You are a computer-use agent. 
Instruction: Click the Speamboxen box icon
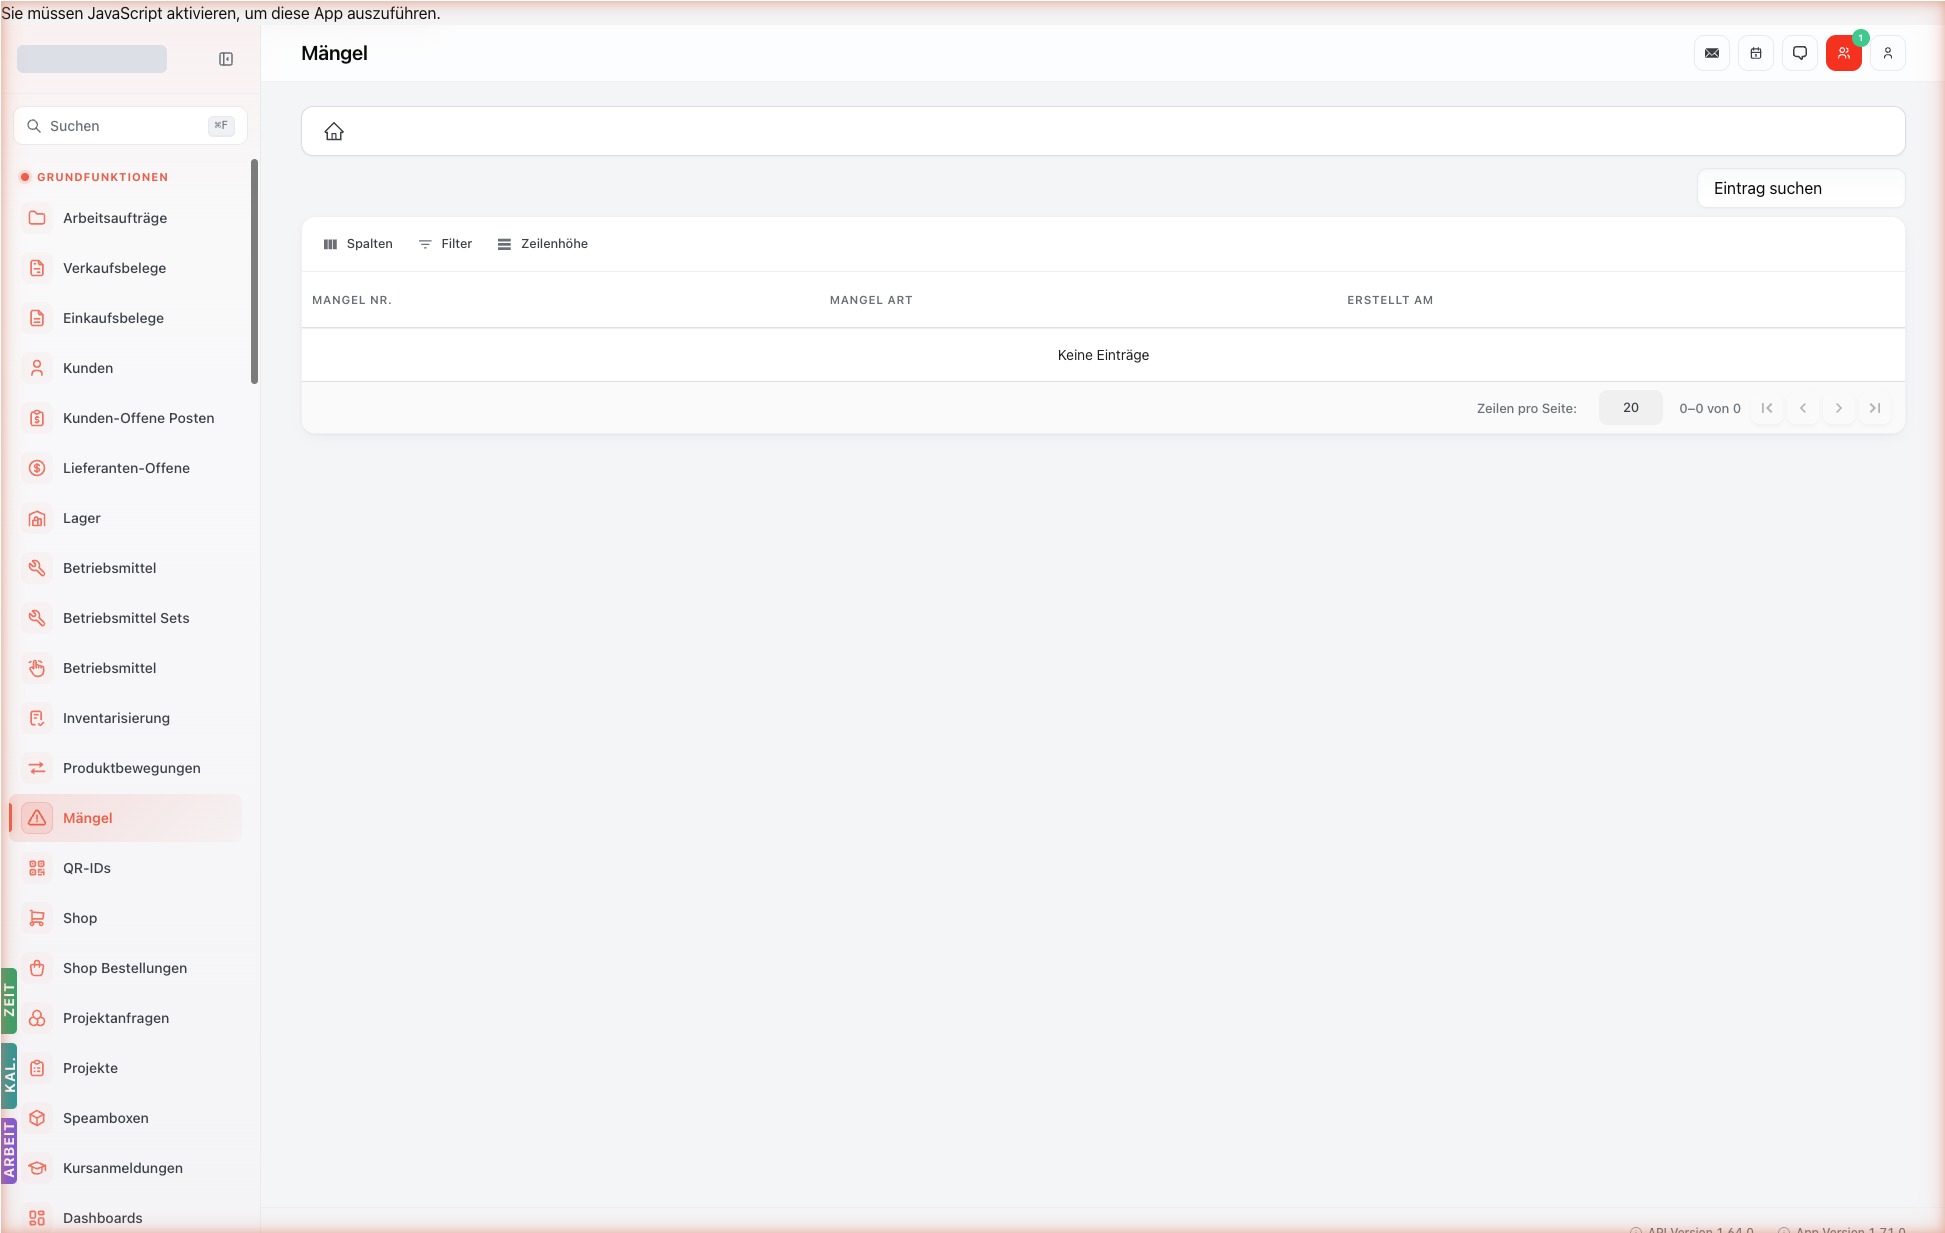coord(37,1118)
